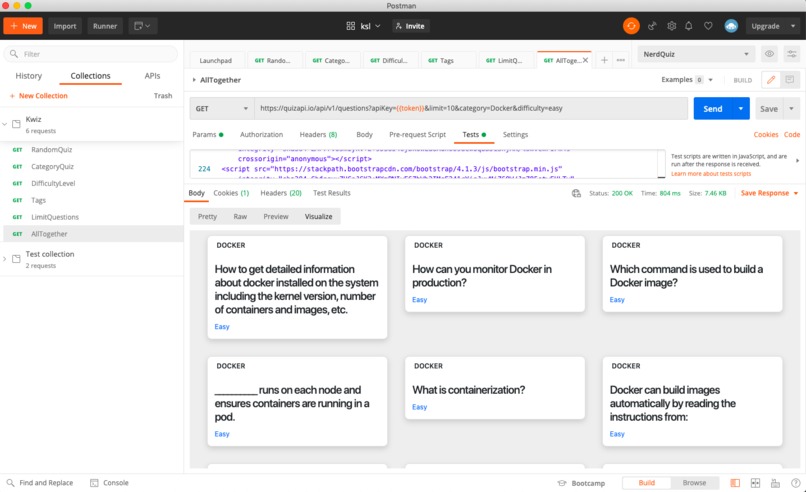Open the user avatar icon
806x492 pixels.
coord(731,26)
